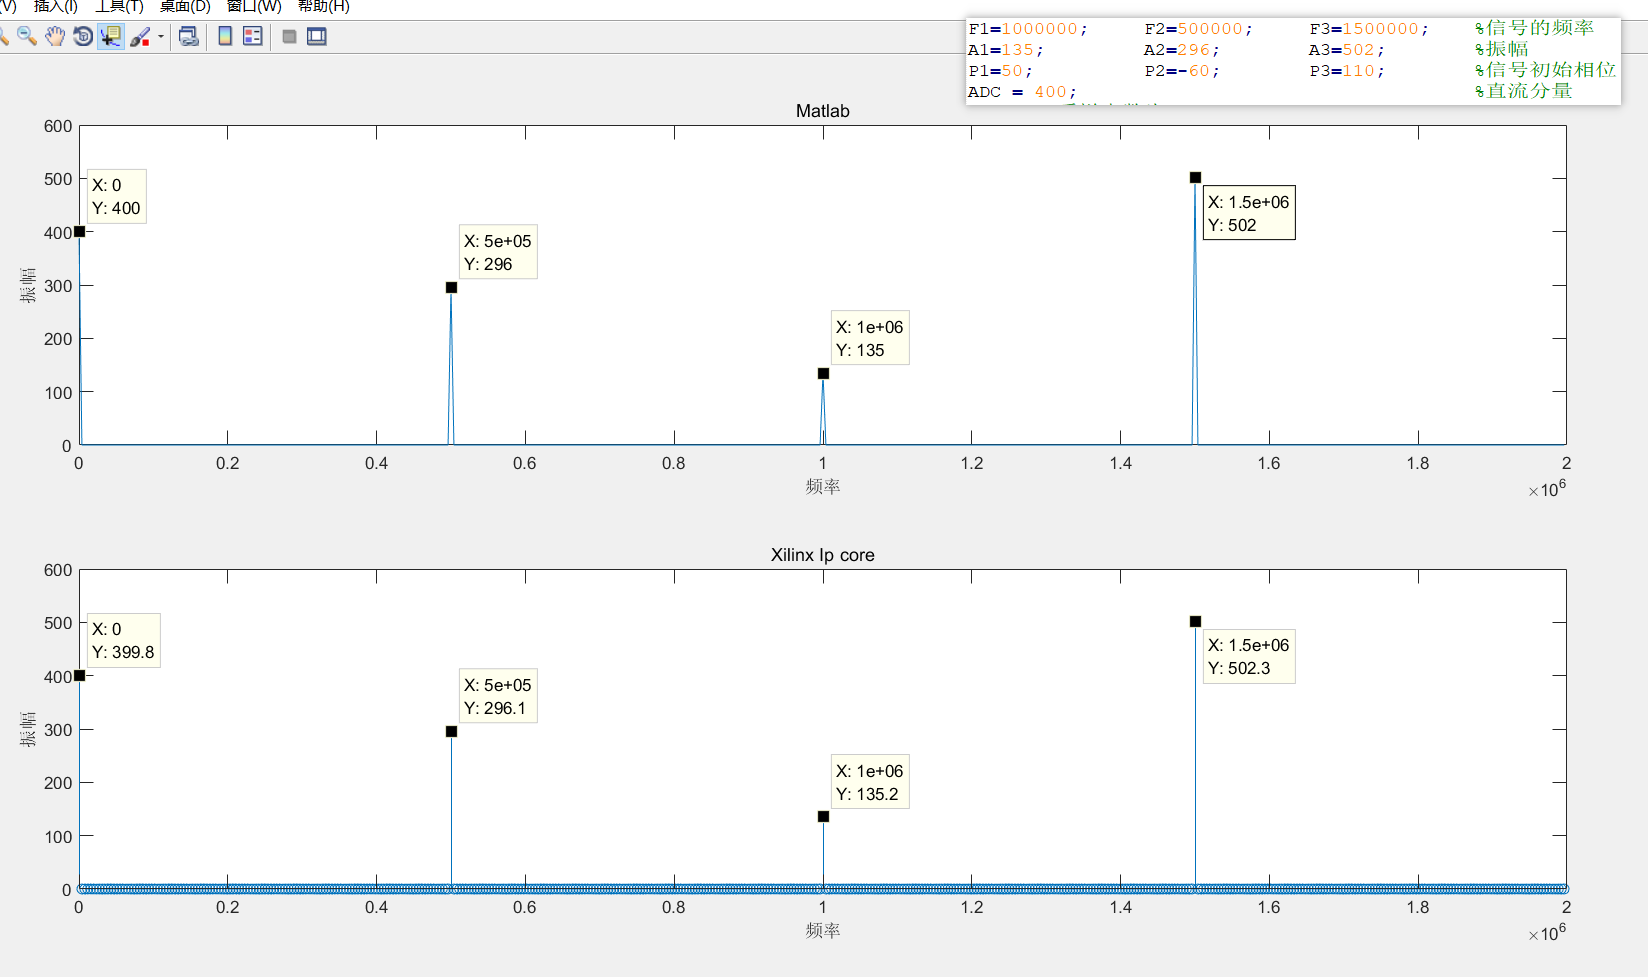
Task: Select Xilinx data tip Y: 502.3
Action: 1249,656
